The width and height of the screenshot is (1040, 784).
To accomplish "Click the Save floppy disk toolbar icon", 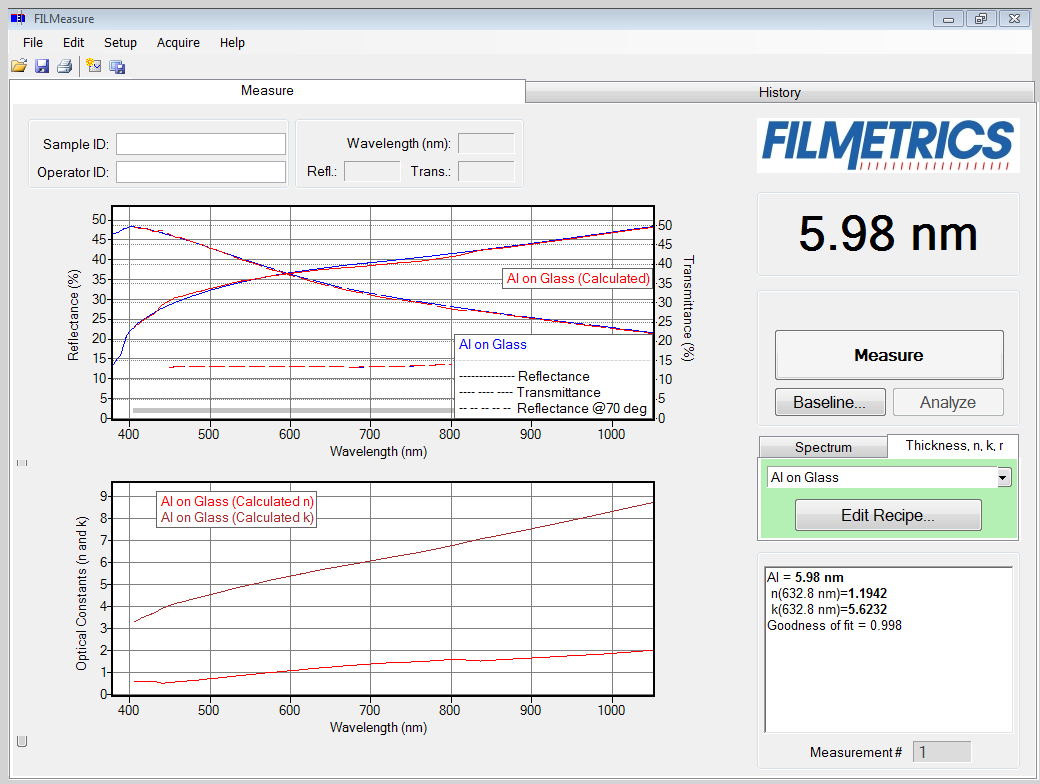I will coord(42,66).
